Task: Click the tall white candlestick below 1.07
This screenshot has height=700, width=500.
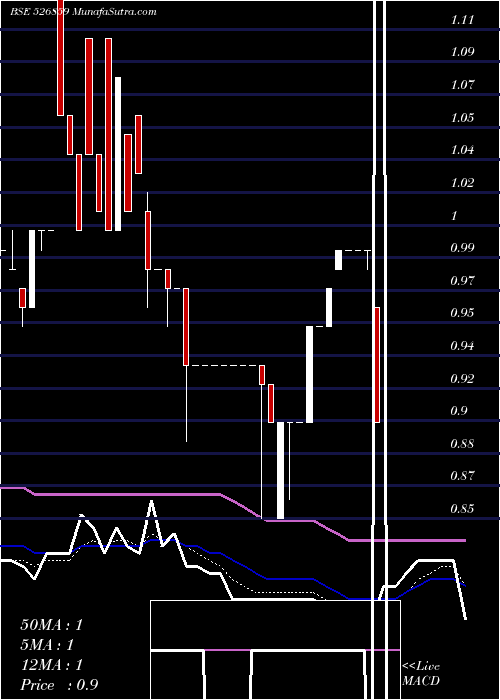Action: coord(118,154)
